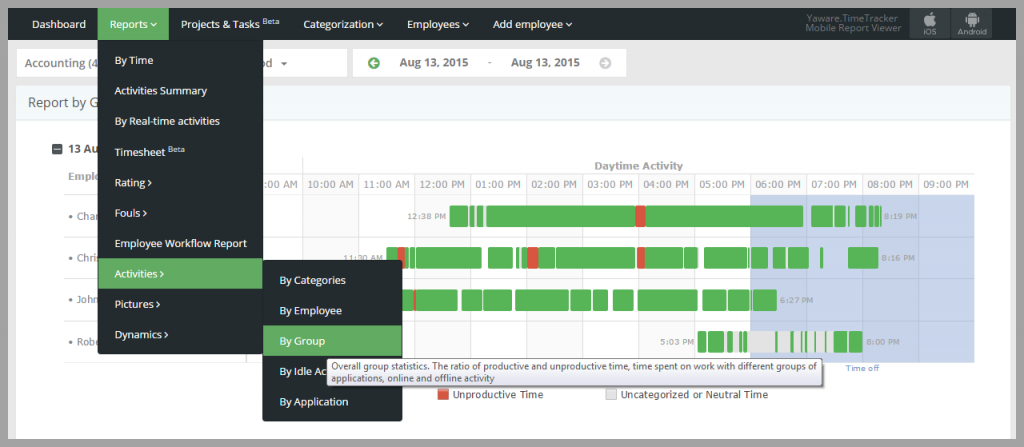
Task: Click the 10:00 AM column header
Action: click(330, 185)
